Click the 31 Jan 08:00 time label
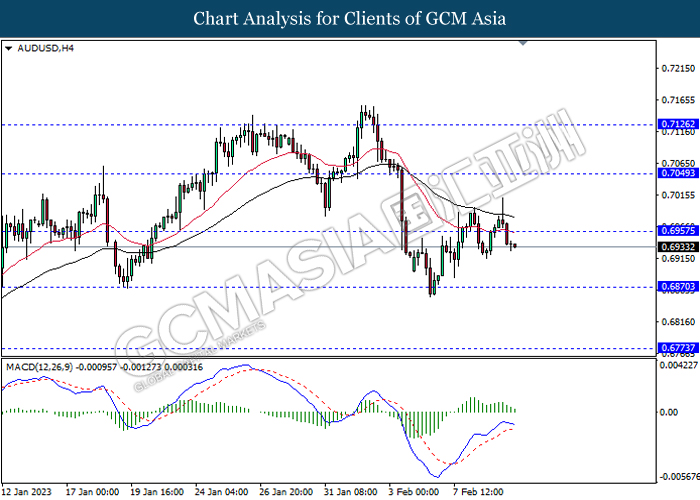This screenshot has height=500, width=700. pos(351,492)
